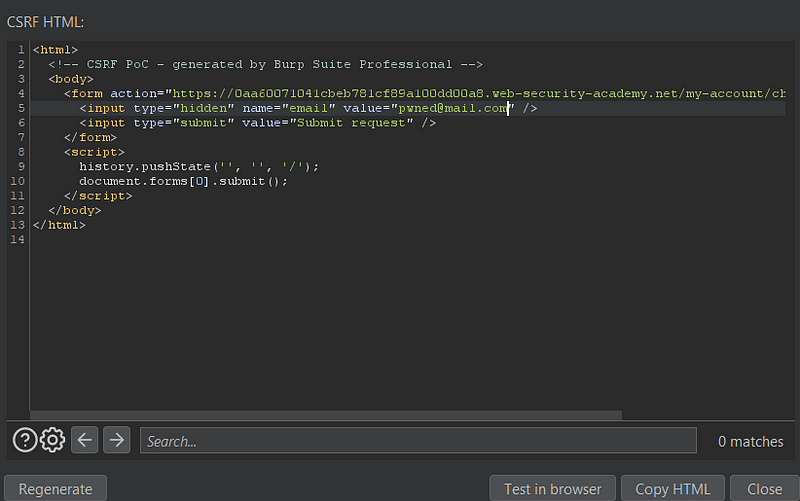Click the CSRF PoC comment line

[265, 64]
